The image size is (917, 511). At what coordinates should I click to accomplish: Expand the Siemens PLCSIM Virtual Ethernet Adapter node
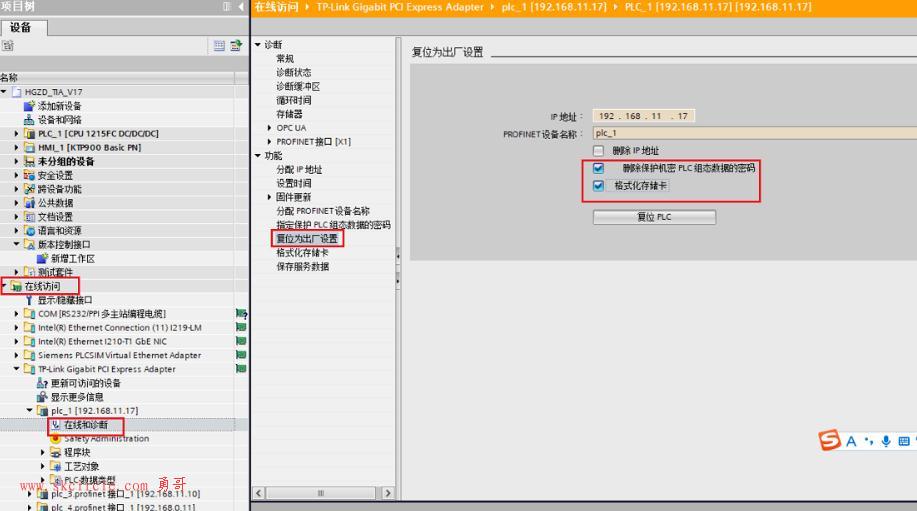click(16, 355)
